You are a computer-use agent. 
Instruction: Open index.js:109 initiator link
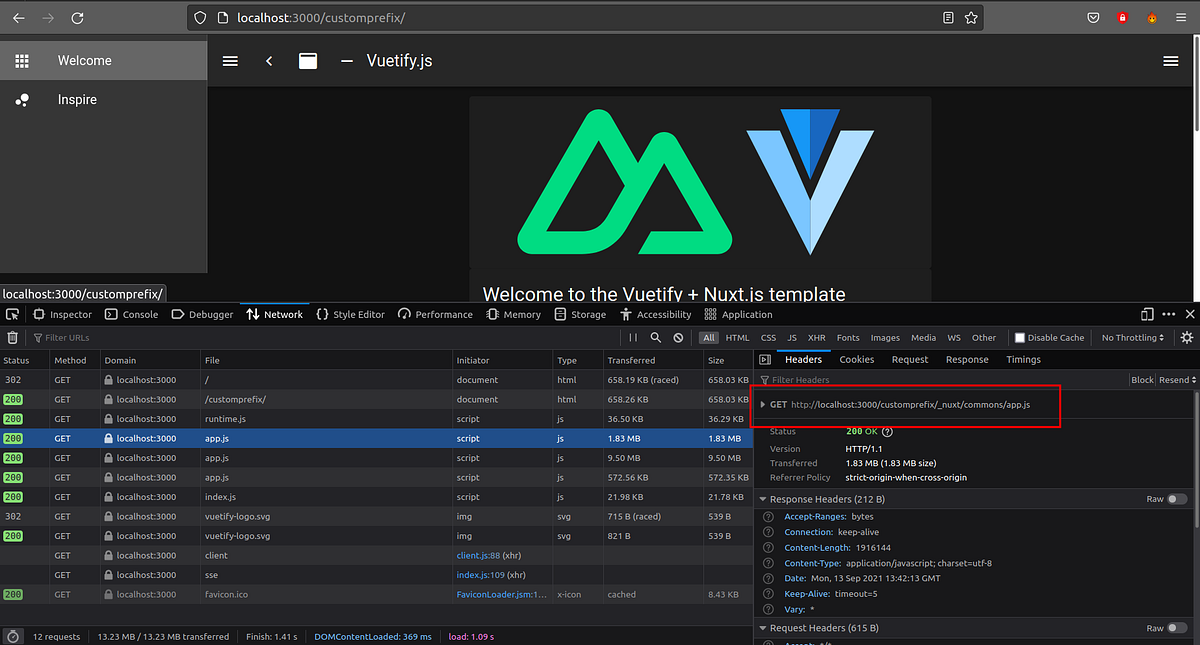(x=480, y=575)
